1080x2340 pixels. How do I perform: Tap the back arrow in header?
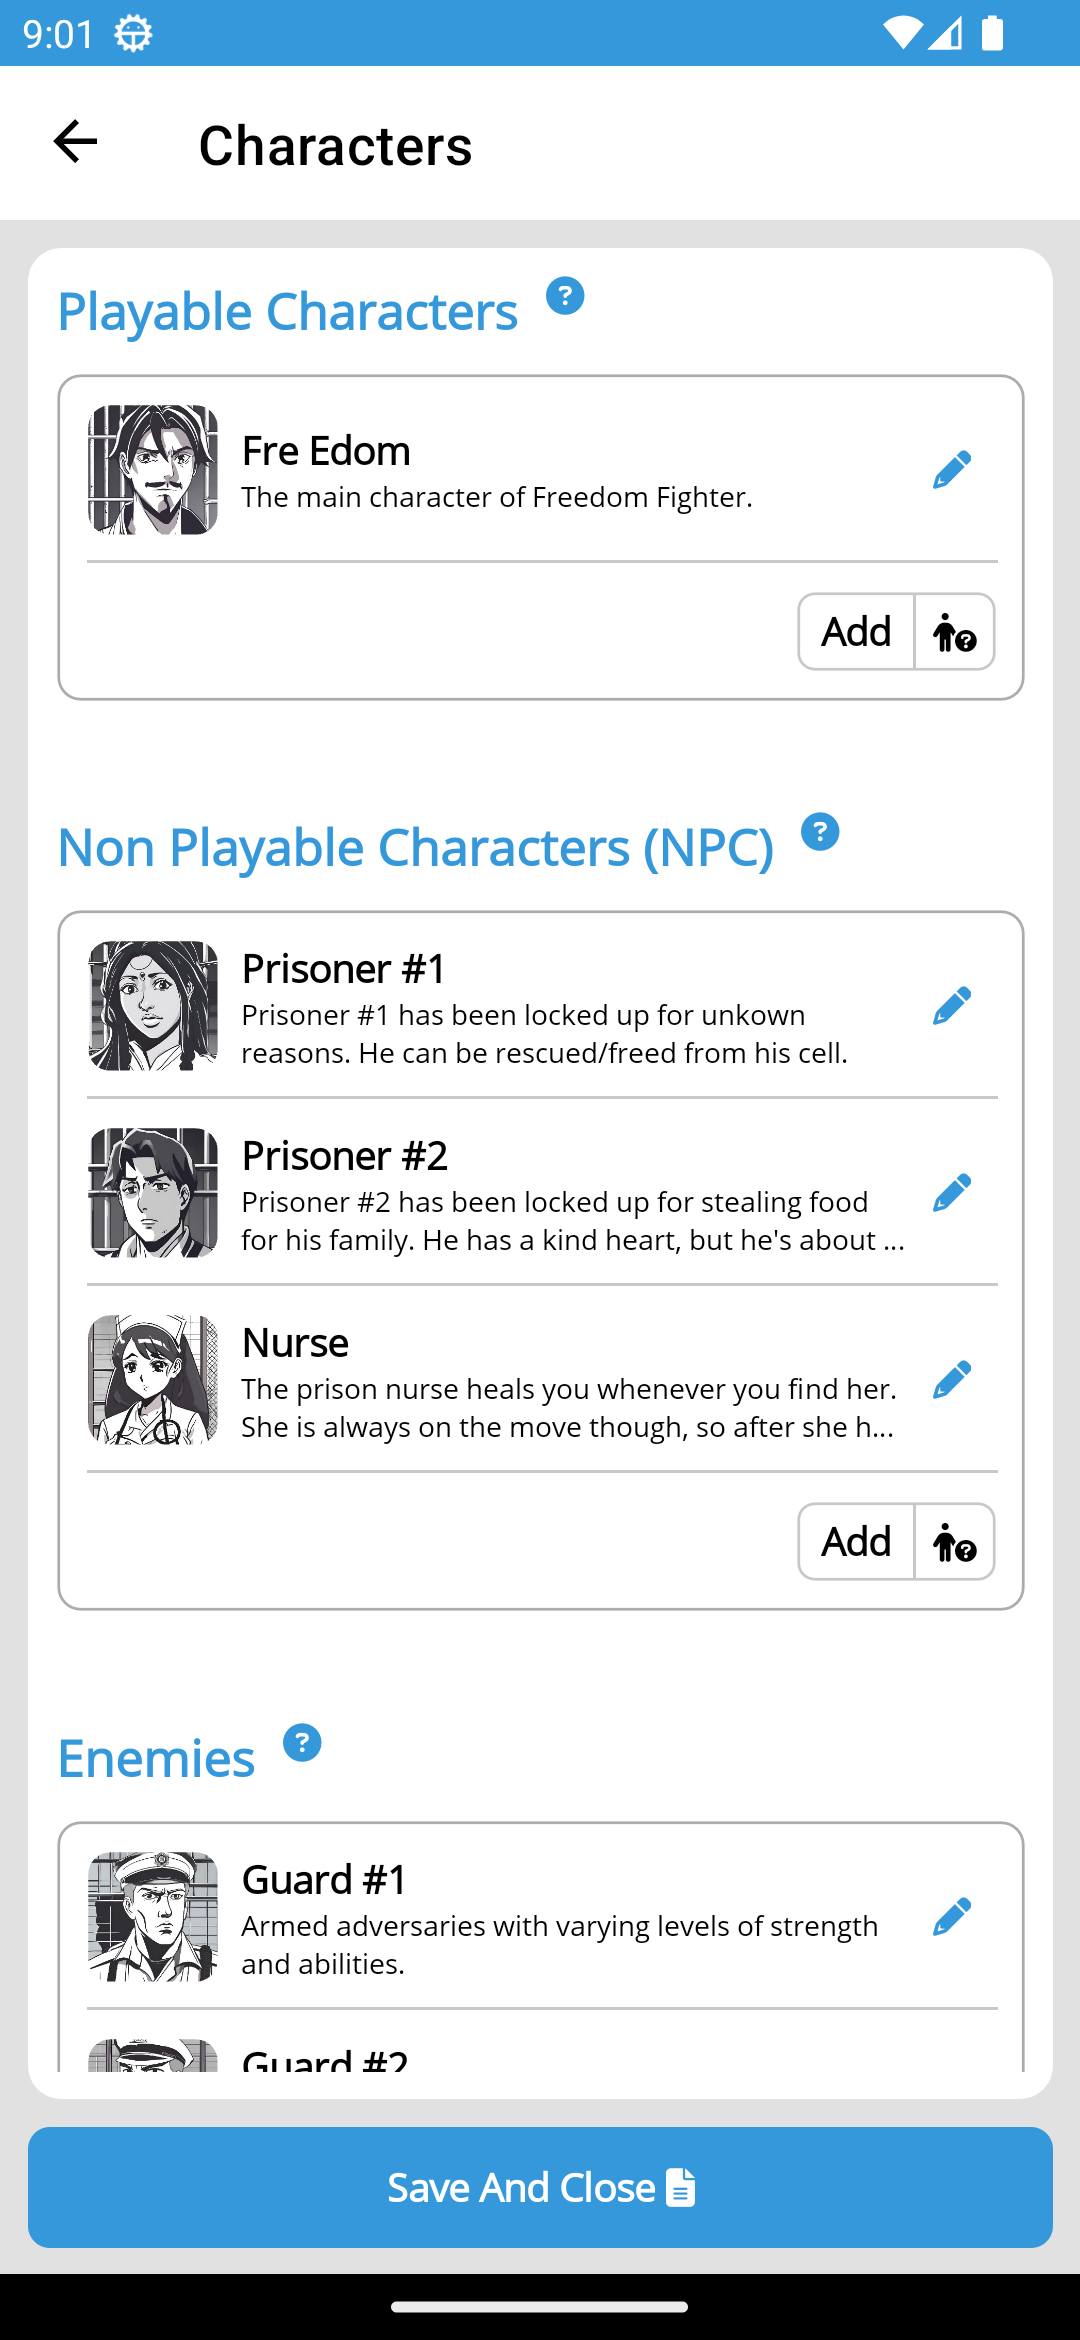(75, 142)
